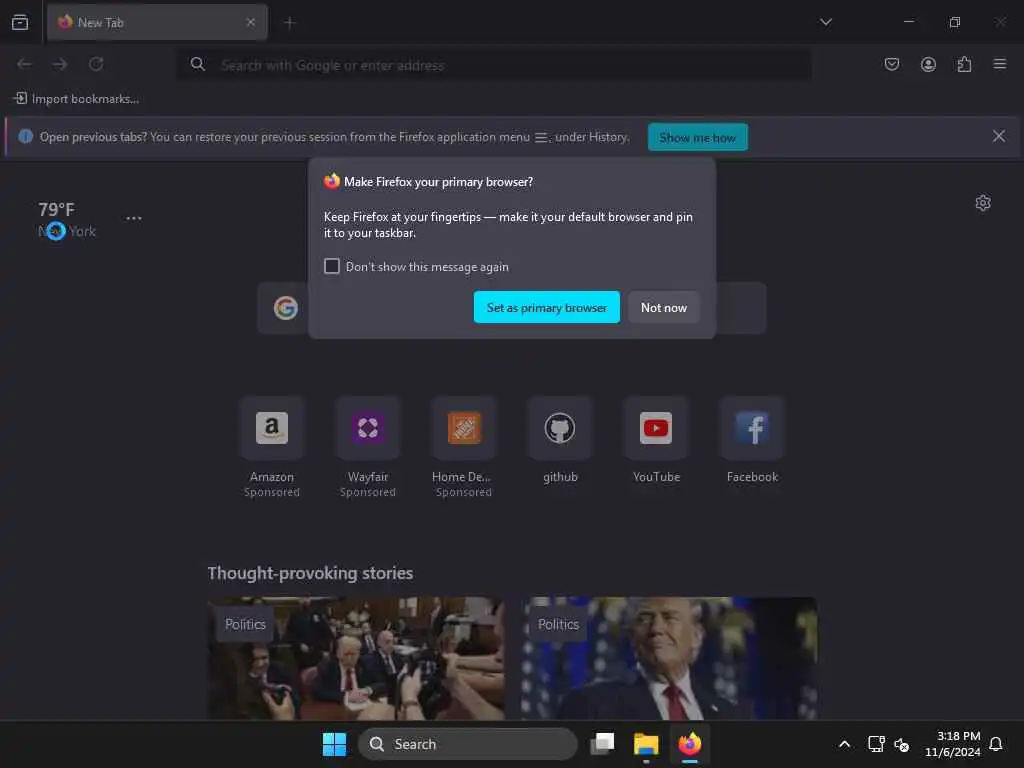Expand the list all tabs chevron
Image resolution: width=1024 pixels, height=768 pixels.
(x=826, y=22)
